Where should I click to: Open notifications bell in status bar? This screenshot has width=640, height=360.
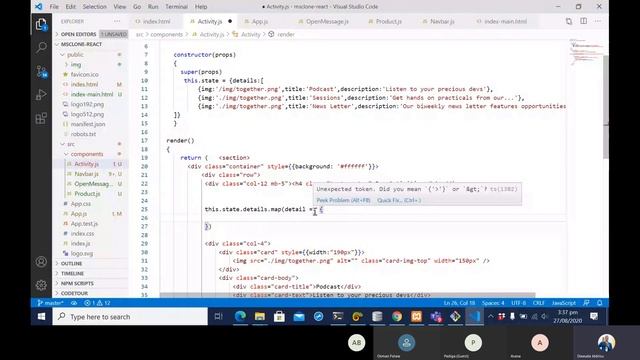coord(600,303)
